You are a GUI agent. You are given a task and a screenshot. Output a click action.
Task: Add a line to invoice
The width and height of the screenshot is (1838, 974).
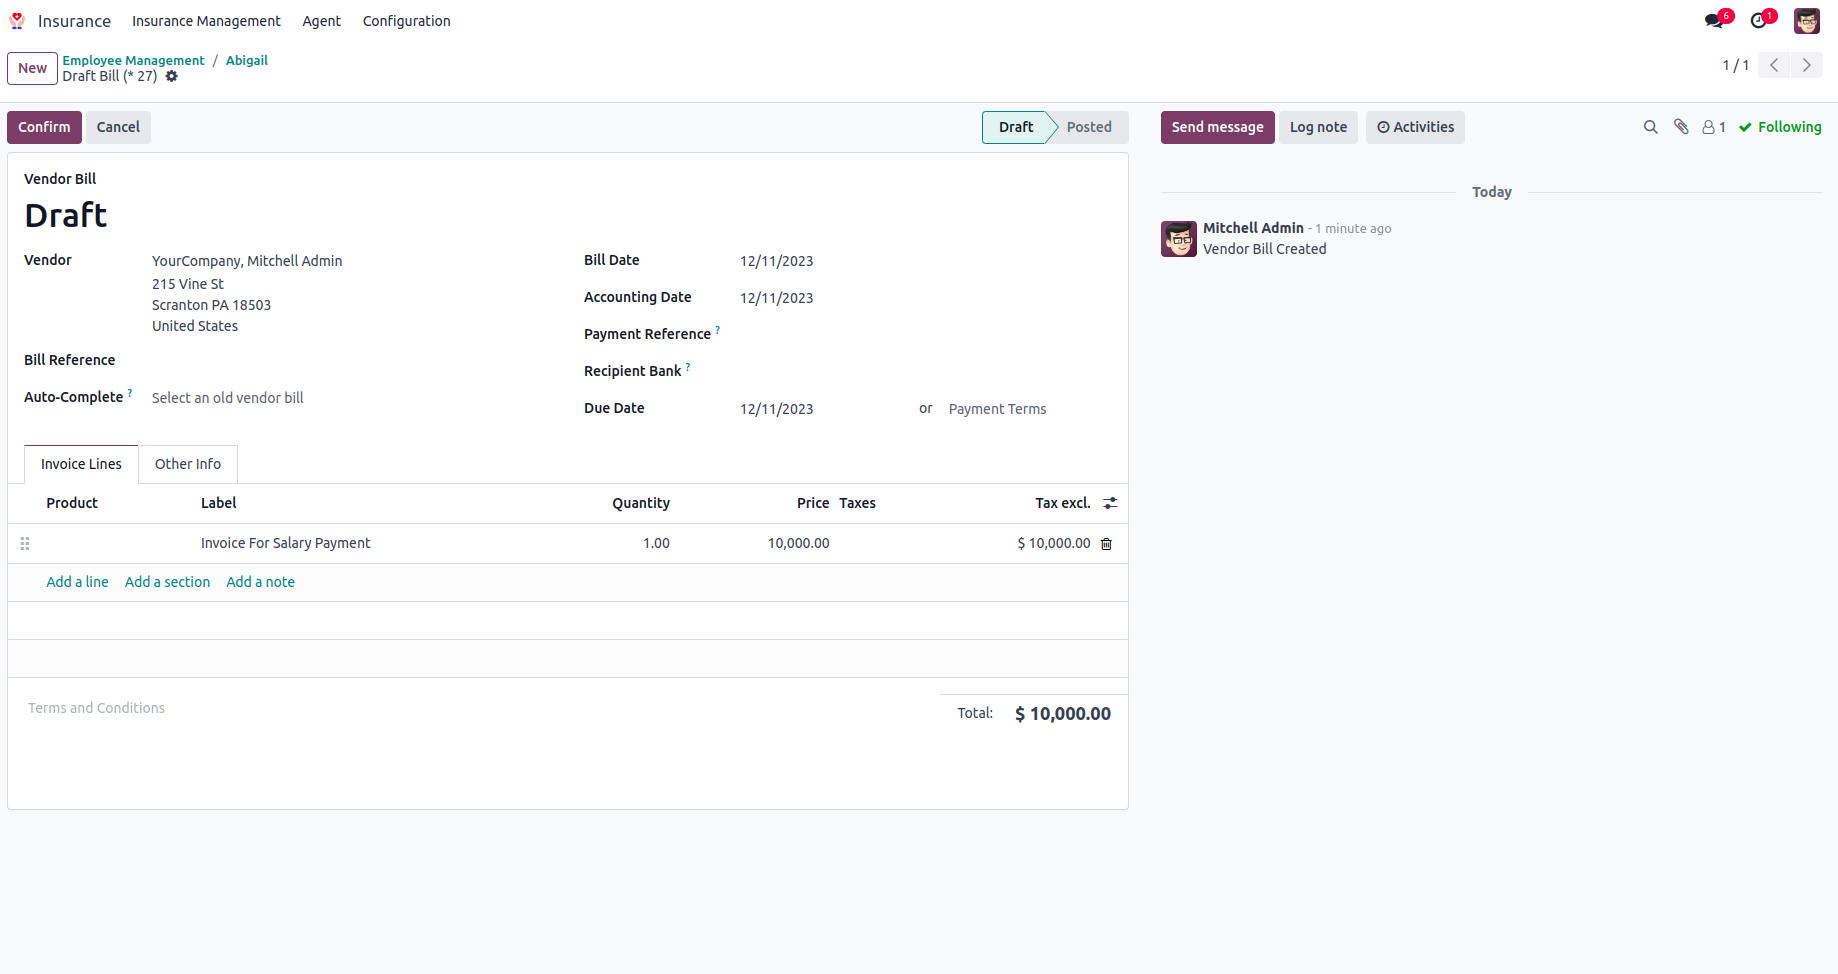(77, 582)
